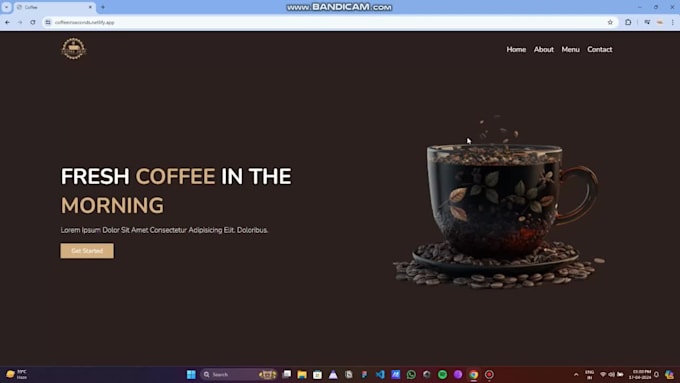The image size is (680, 383).
Task: Reload the page
Action: click(x=33, y=22)
